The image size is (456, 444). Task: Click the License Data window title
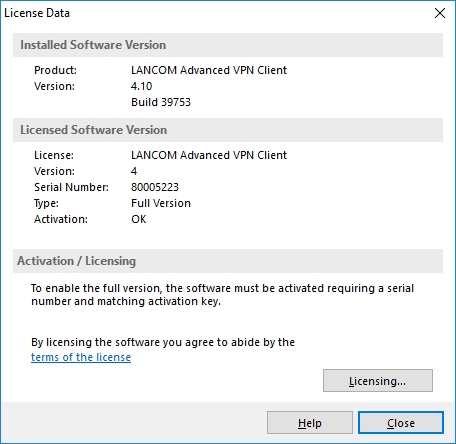click(37, 13)
